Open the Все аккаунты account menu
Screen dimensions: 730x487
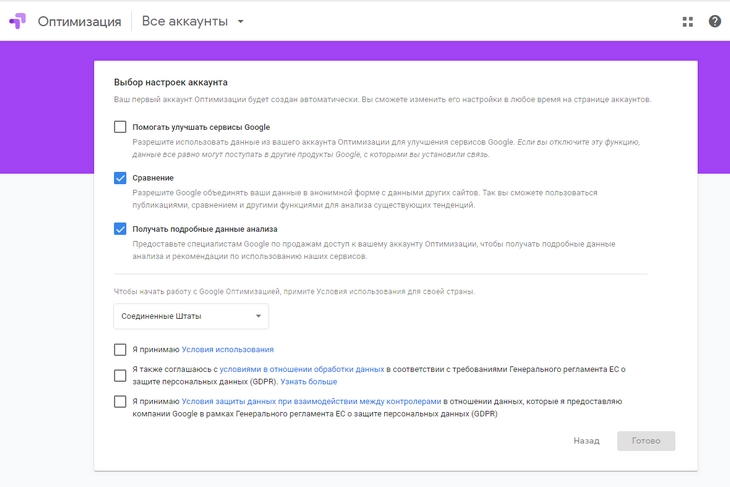click(185, 21)
